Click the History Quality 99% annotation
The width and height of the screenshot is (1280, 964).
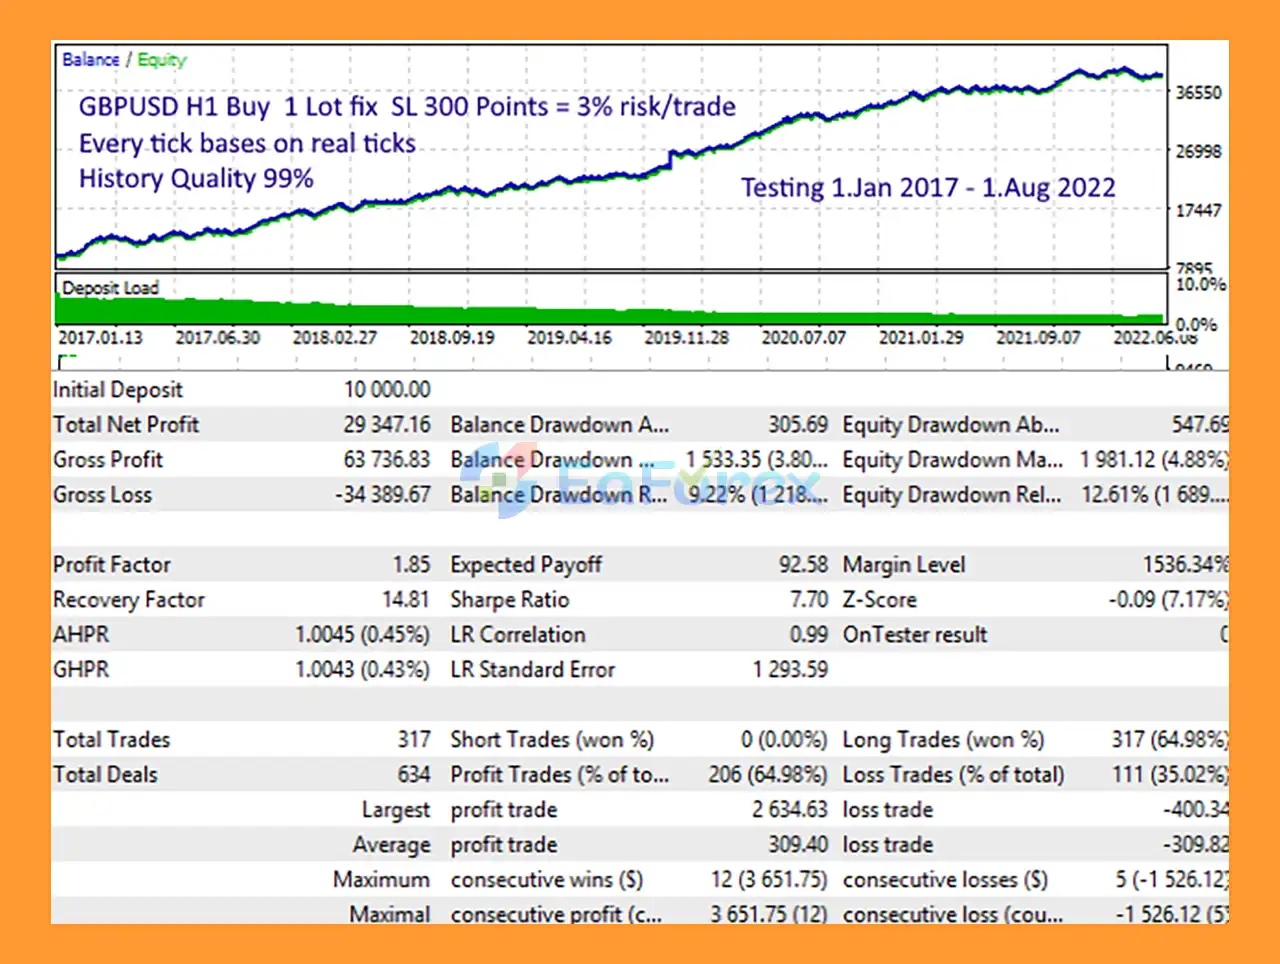(196, 179)
